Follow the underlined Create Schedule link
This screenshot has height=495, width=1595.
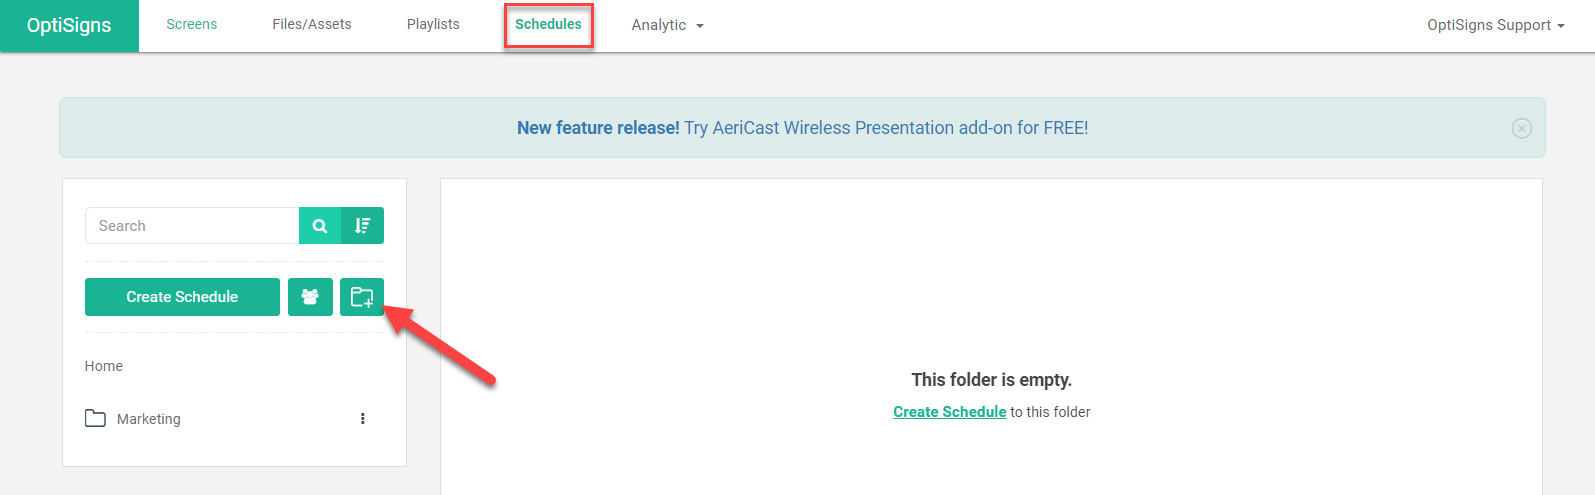[x=949, y=412]
